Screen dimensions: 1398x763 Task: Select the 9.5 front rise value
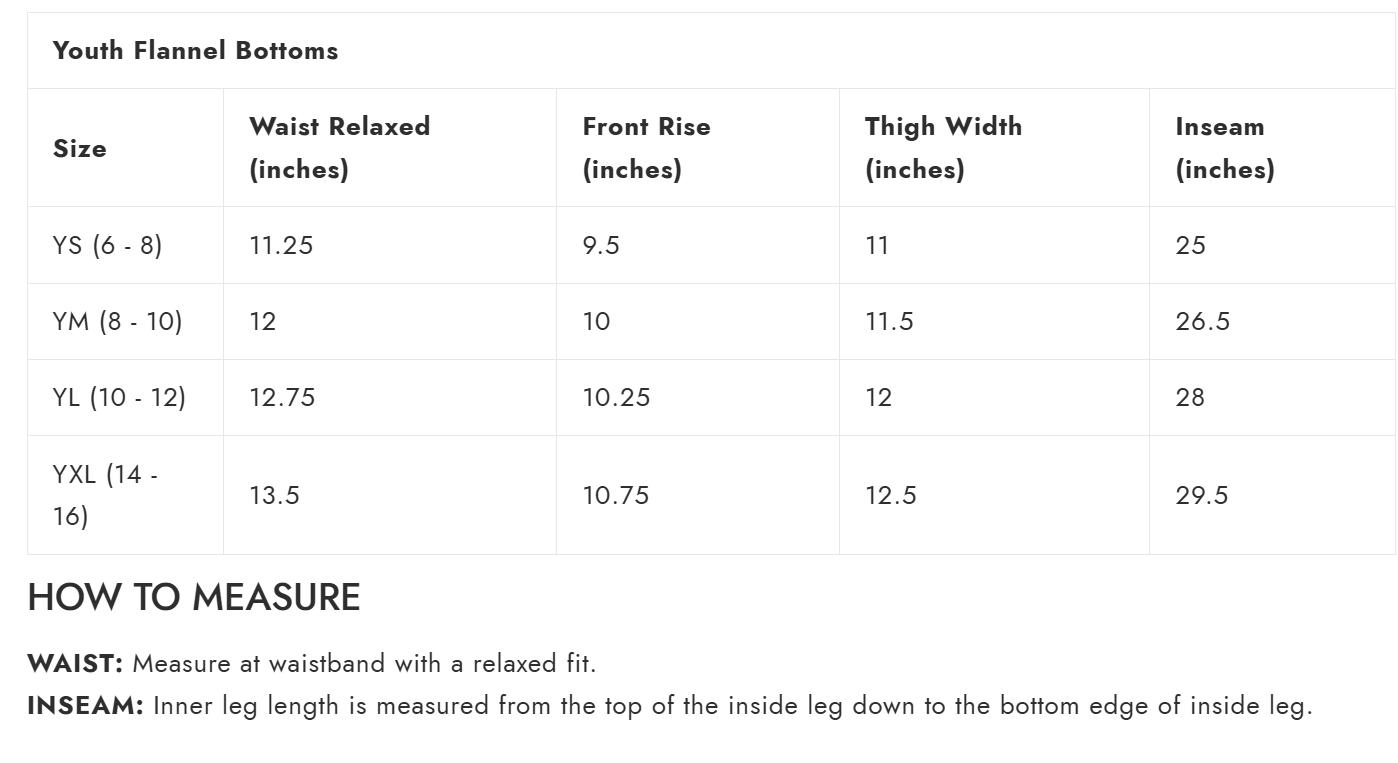[601, 245]
